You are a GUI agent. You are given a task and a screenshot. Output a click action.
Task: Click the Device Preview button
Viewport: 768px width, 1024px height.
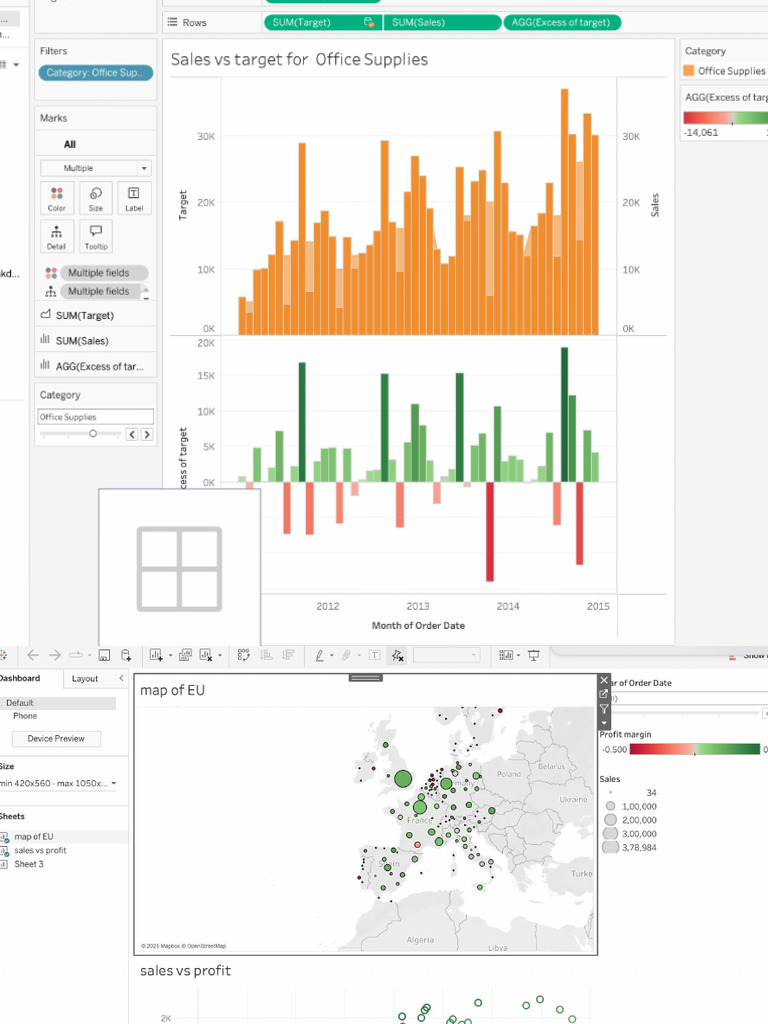coord(56,739)
